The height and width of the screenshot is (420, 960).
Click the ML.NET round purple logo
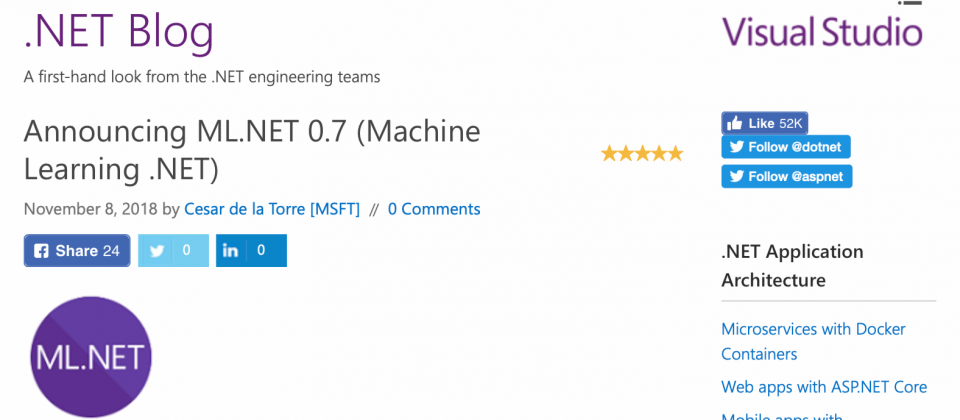pos(91,356)
